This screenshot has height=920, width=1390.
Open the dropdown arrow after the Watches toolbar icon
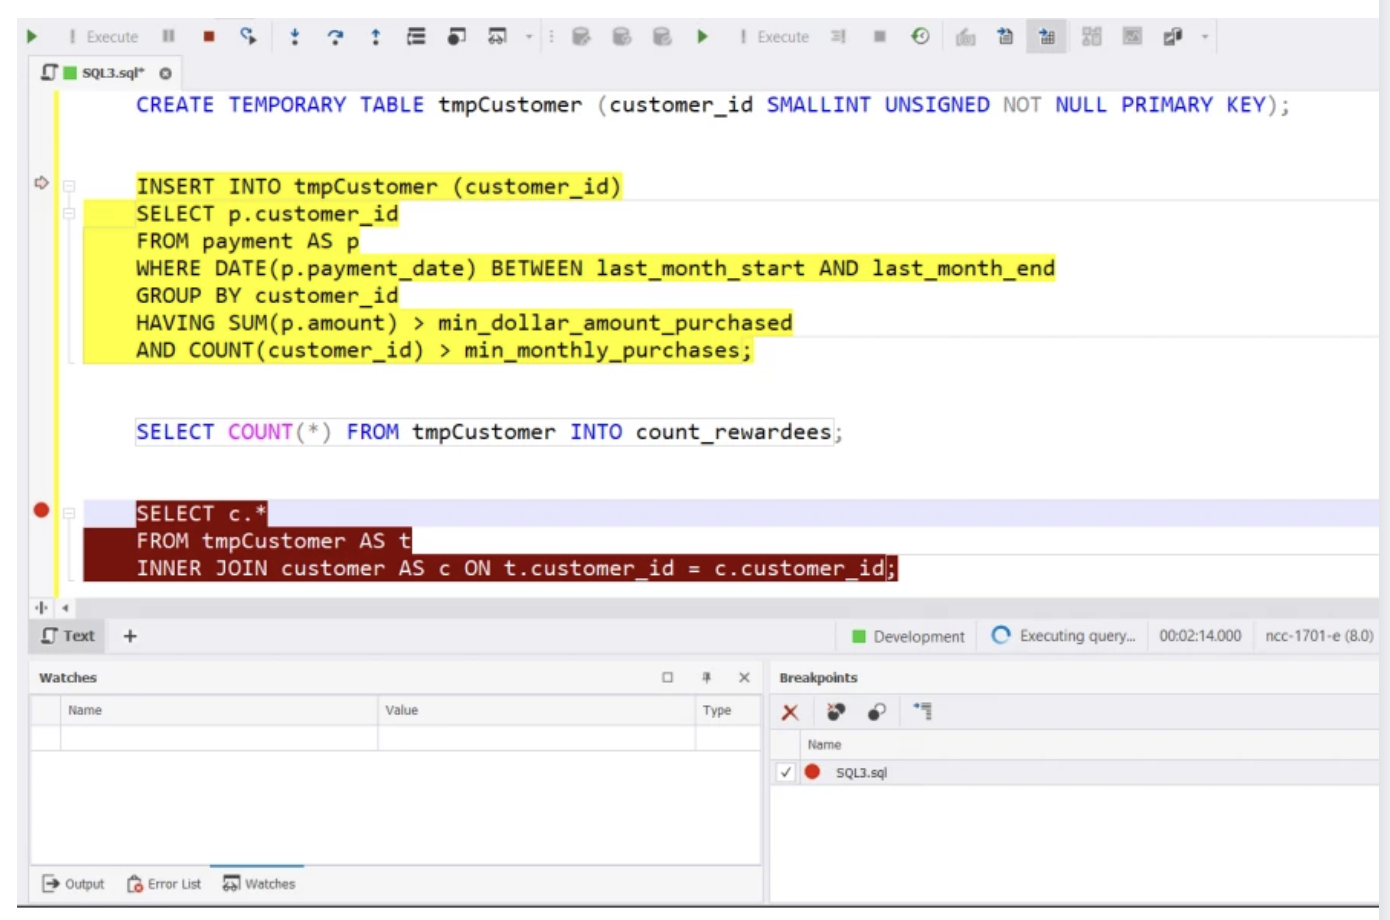pos(529,37)
